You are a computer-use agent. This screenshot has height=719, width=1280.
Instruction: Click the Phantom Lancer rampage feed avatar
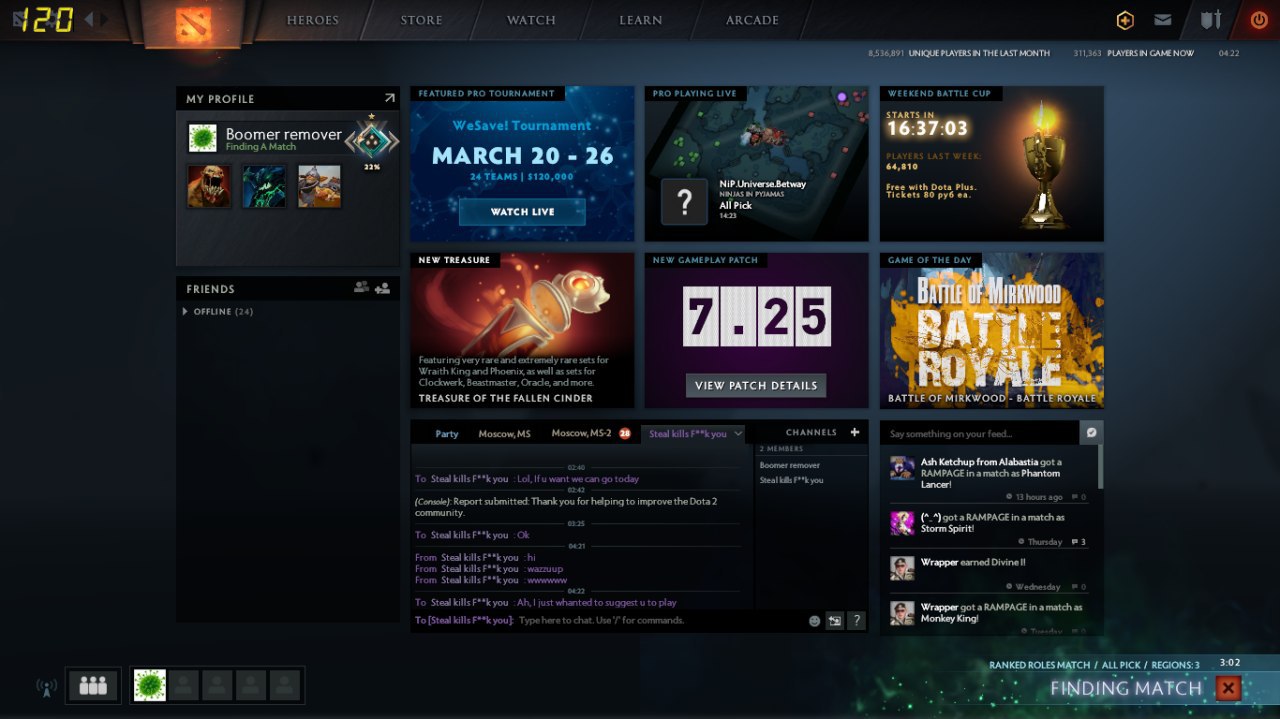click(902, 468)
